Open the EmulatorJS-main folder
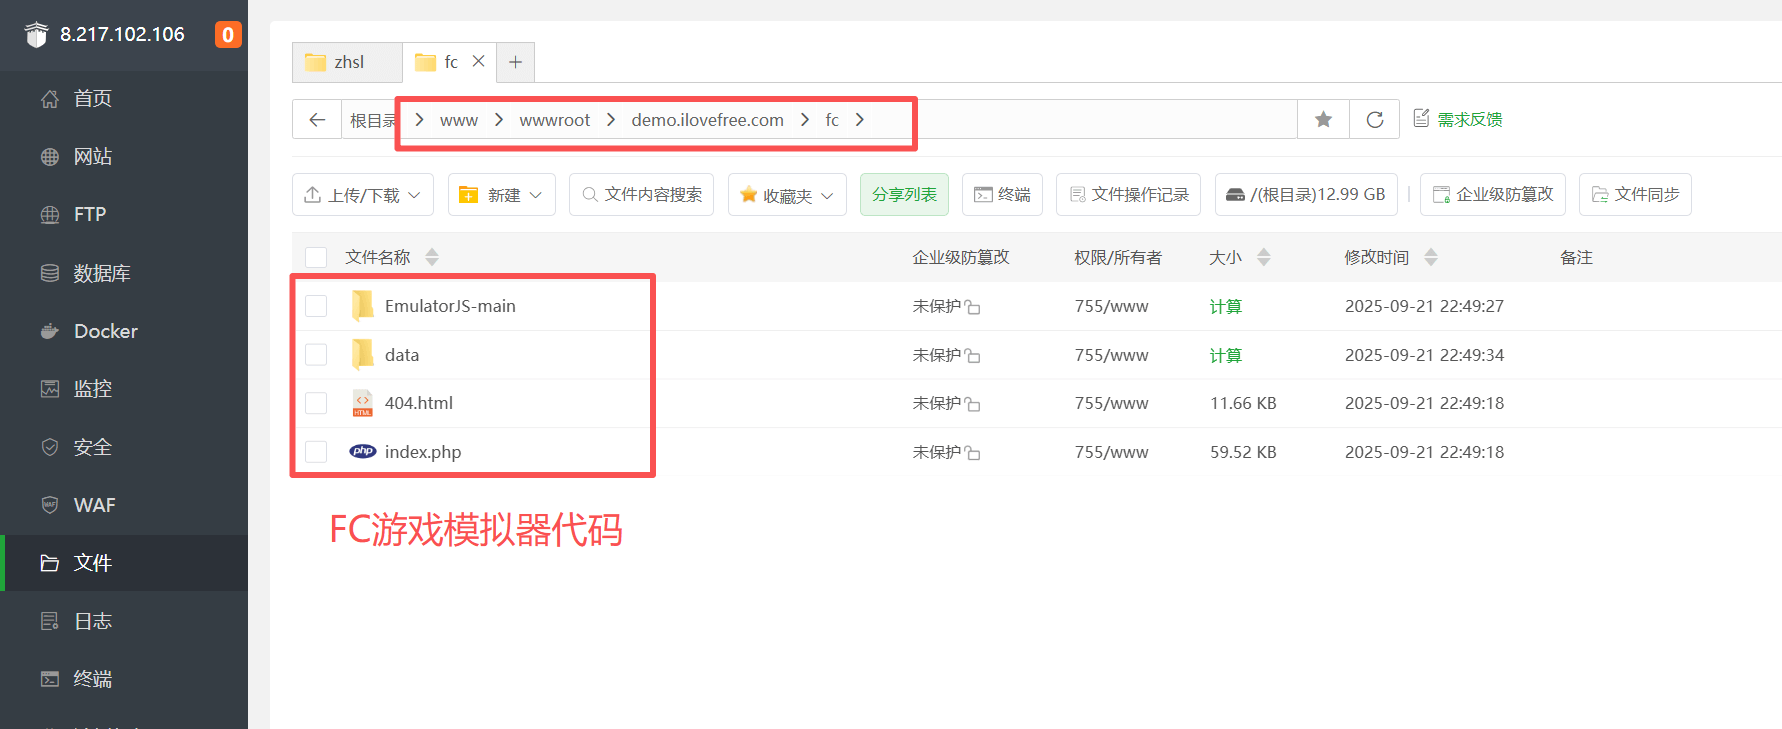 coord(449,306)
